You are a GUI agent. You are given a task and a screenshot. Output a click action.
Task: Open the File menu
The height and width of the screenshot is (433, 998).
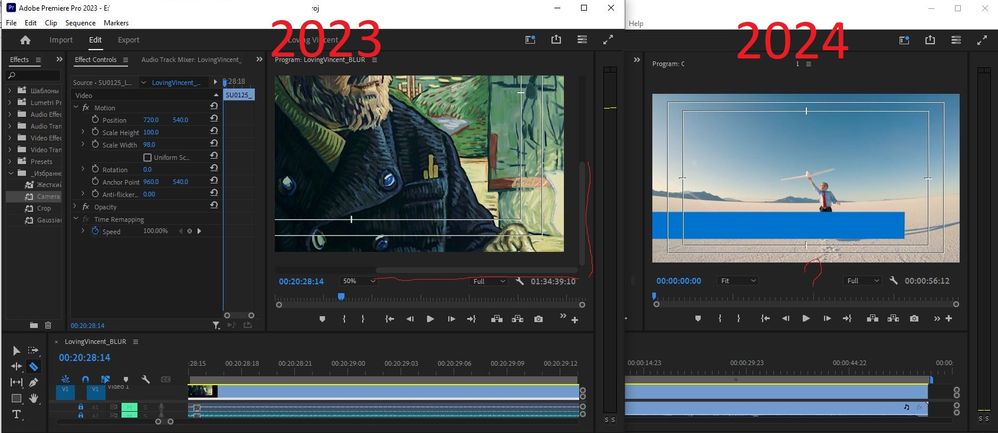(11, 23)
